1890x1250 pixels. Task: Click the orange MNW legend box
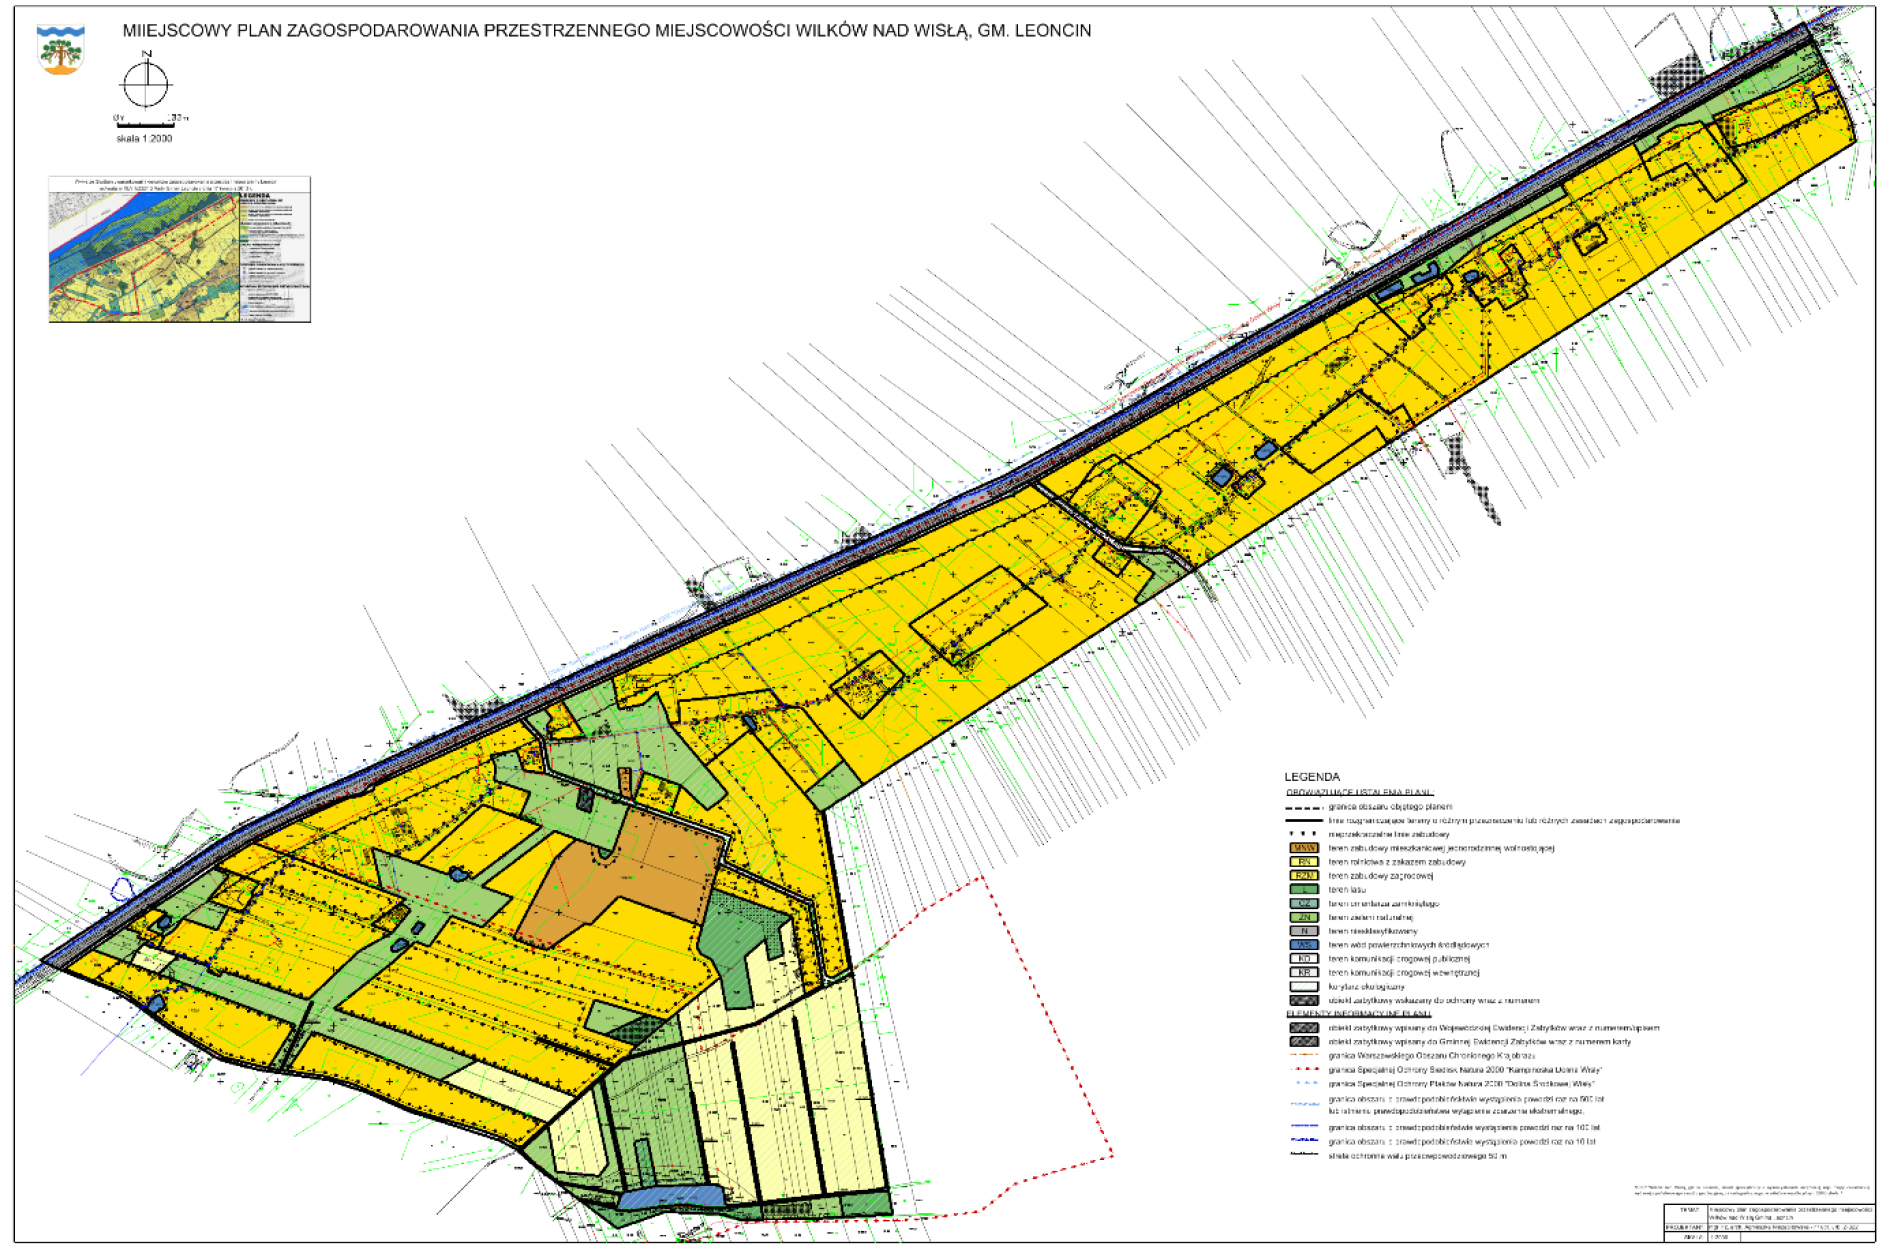[x=1303, y=848]
